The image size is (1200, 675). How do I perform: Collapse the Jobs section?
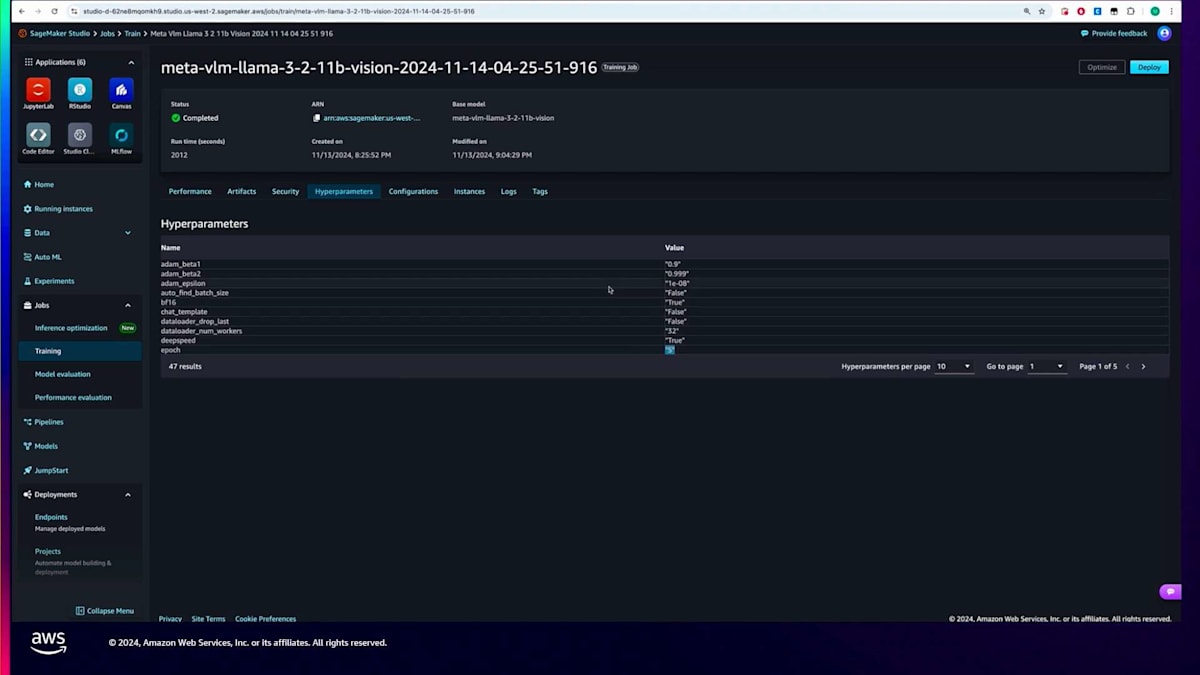click(x=128, y=305)
